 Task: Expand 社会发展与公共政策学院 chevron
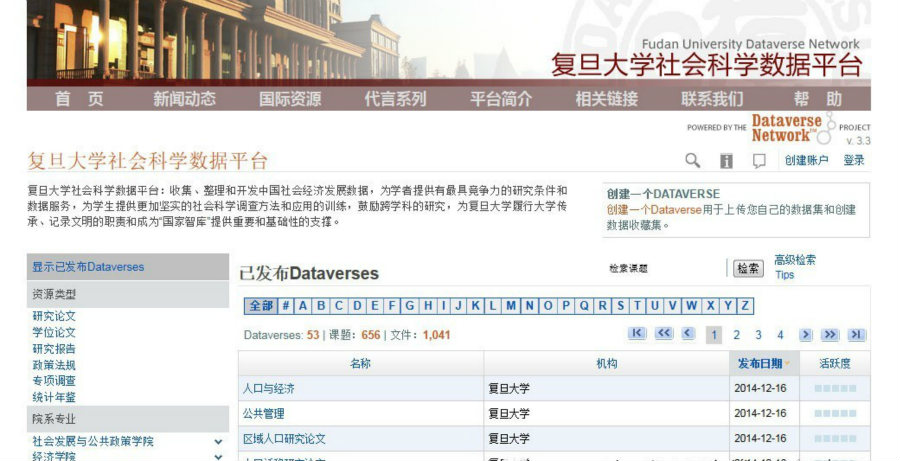pos(218,441)
